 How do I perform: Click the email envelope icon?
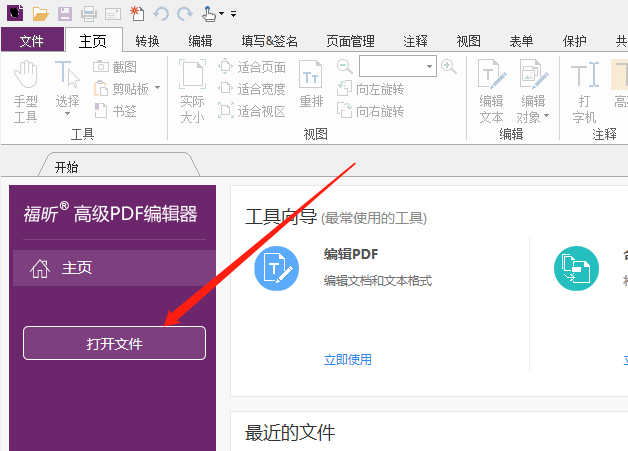(113, 14)
